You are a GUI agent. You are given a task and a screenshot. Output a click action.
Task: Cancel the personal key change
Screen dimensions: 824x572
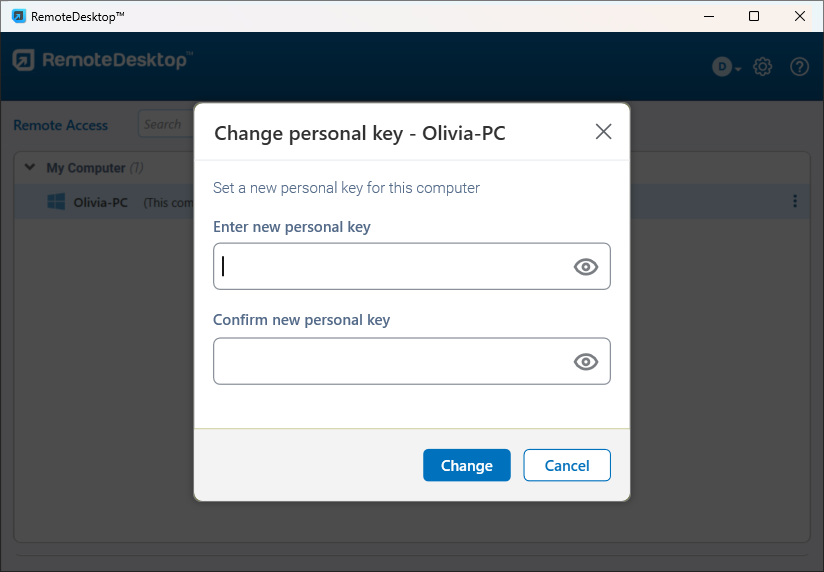click(x=566, y=465)
